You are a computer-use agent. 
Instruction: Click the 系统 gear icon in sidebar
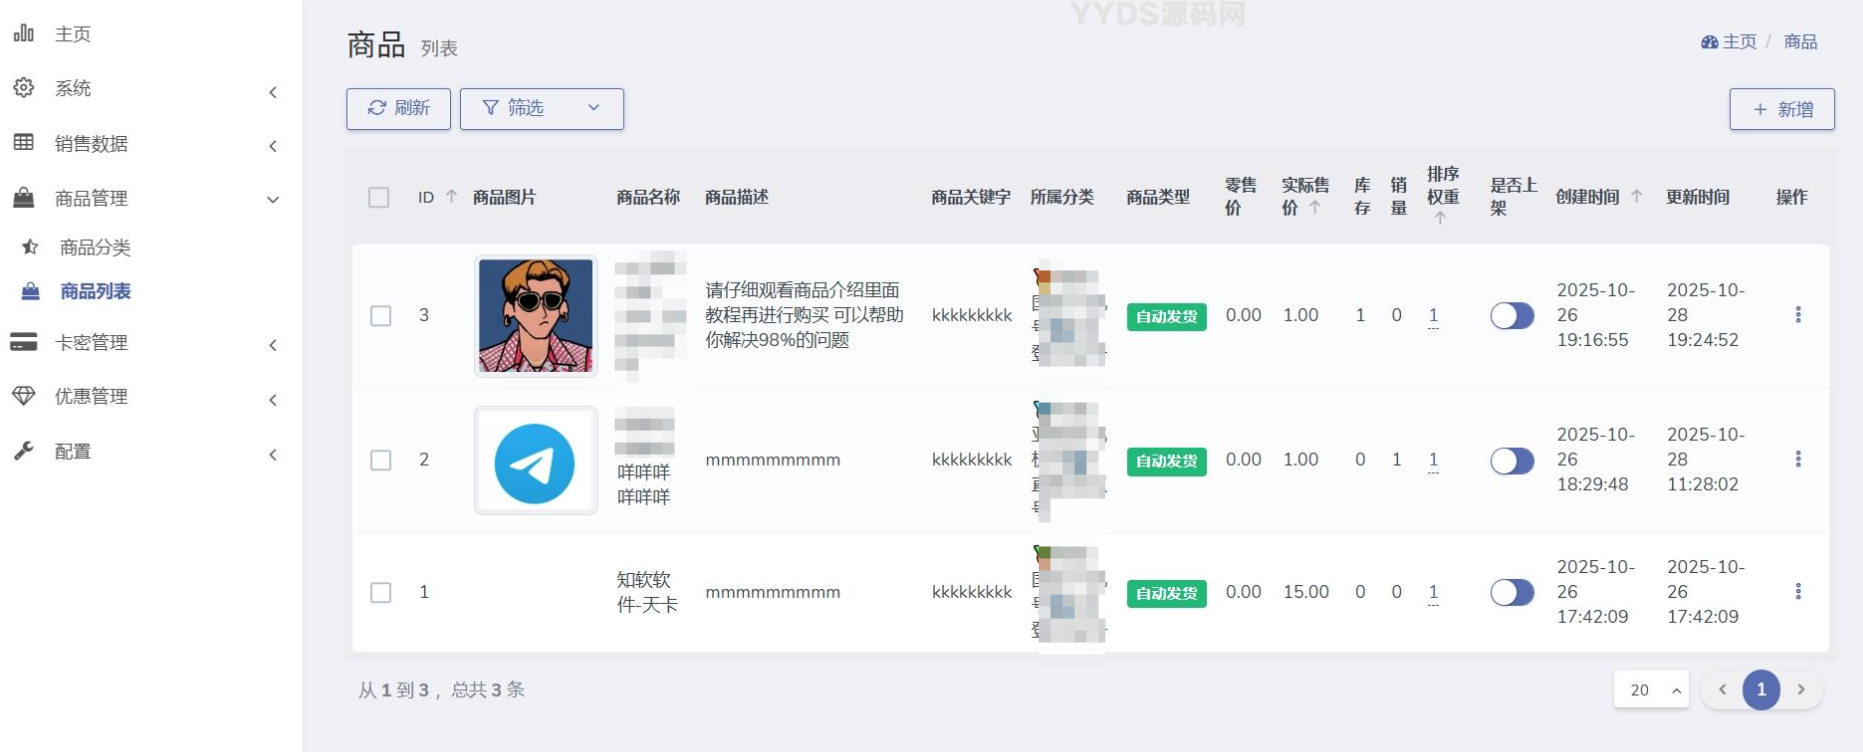coord(24,88)
